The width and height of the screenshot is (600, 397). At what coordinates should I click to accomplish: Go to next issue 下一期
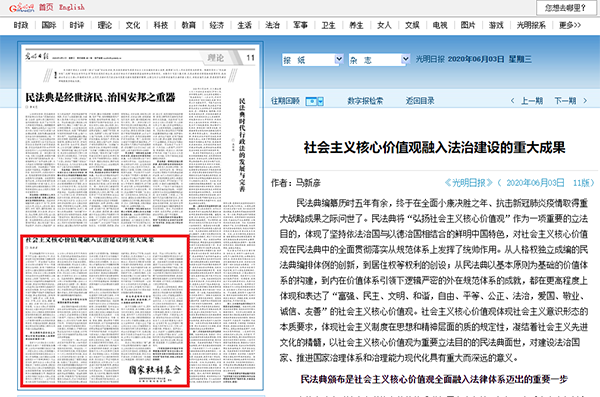(x=566, y=101)
